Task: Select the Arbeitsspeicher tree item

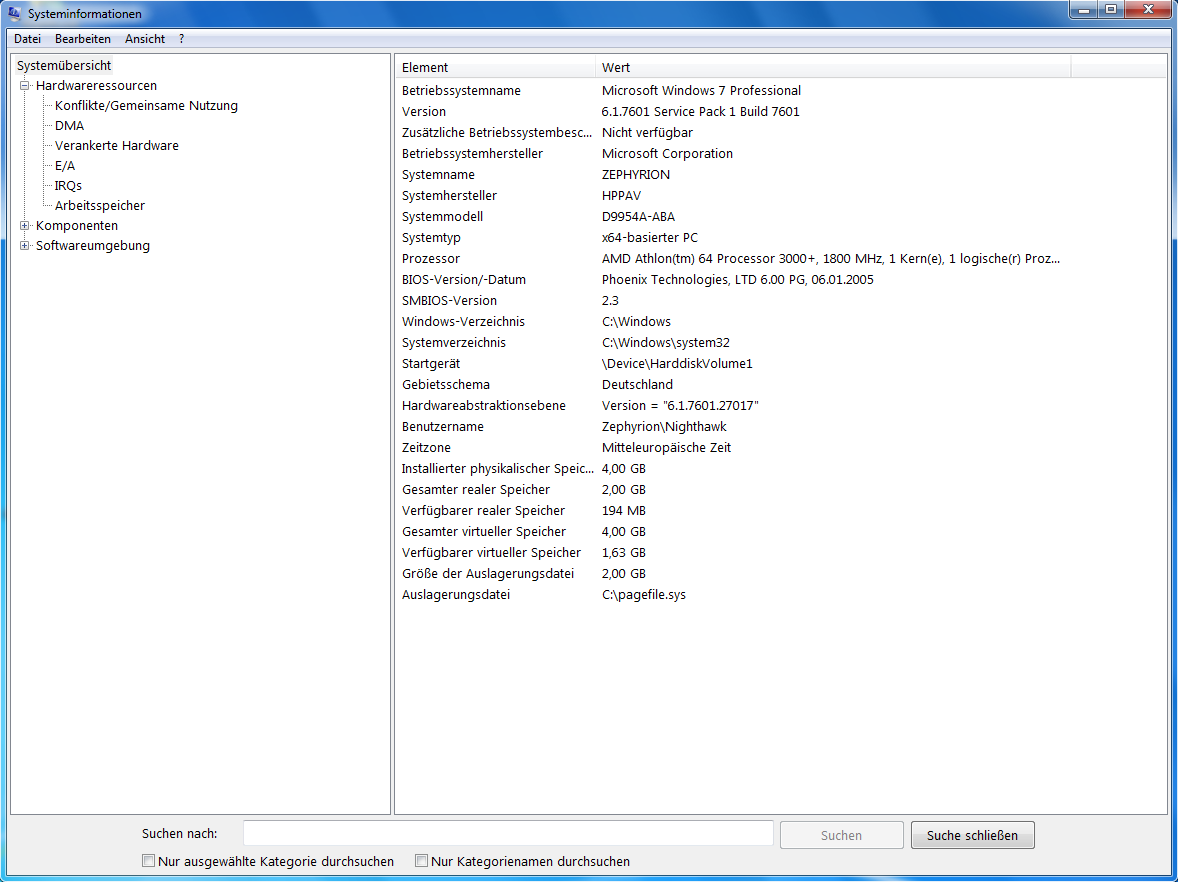Action: coord(100,206)
